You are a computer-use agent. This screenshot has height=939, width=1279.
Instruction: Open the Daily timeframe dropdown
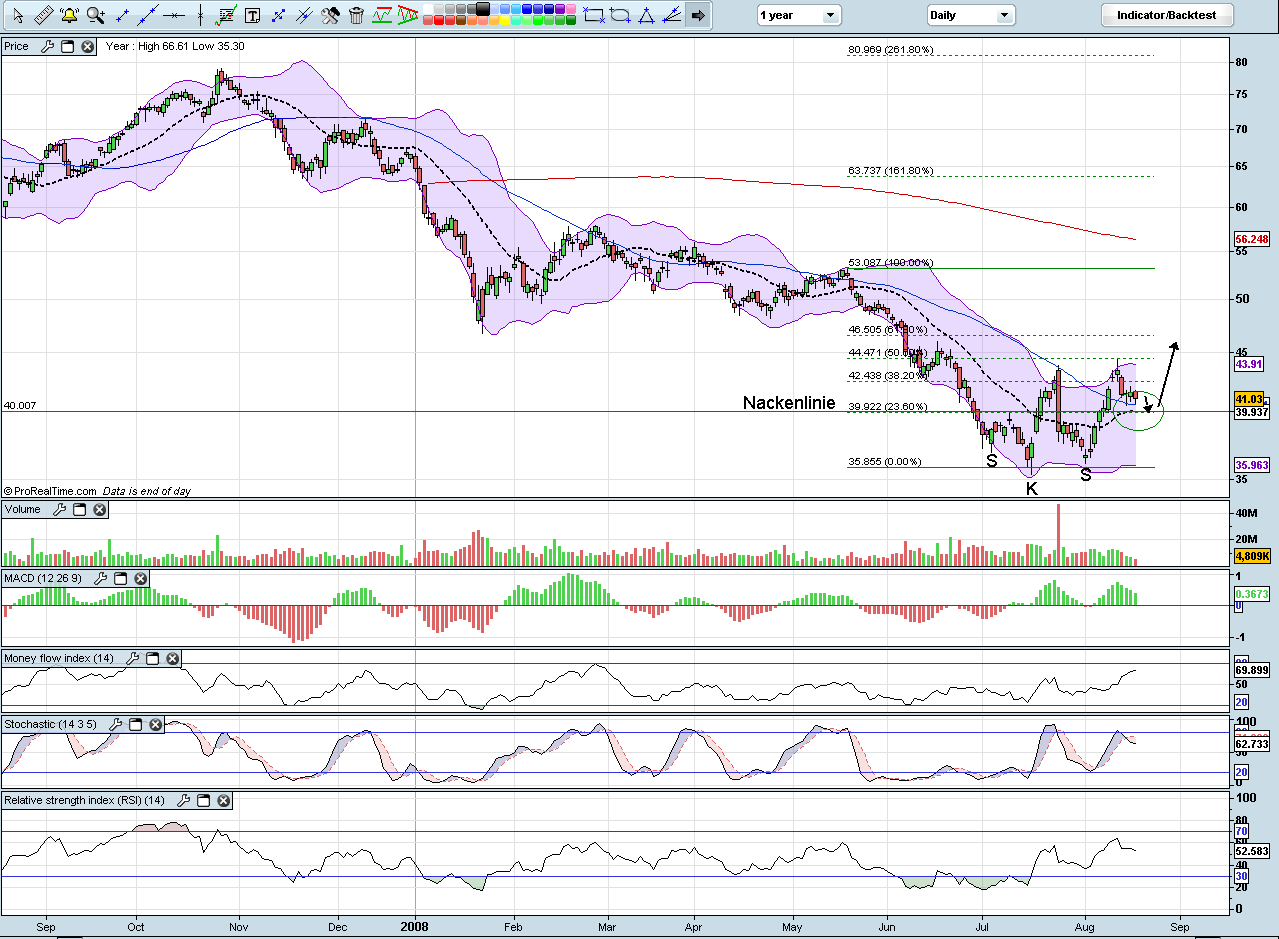coord(970,15)
